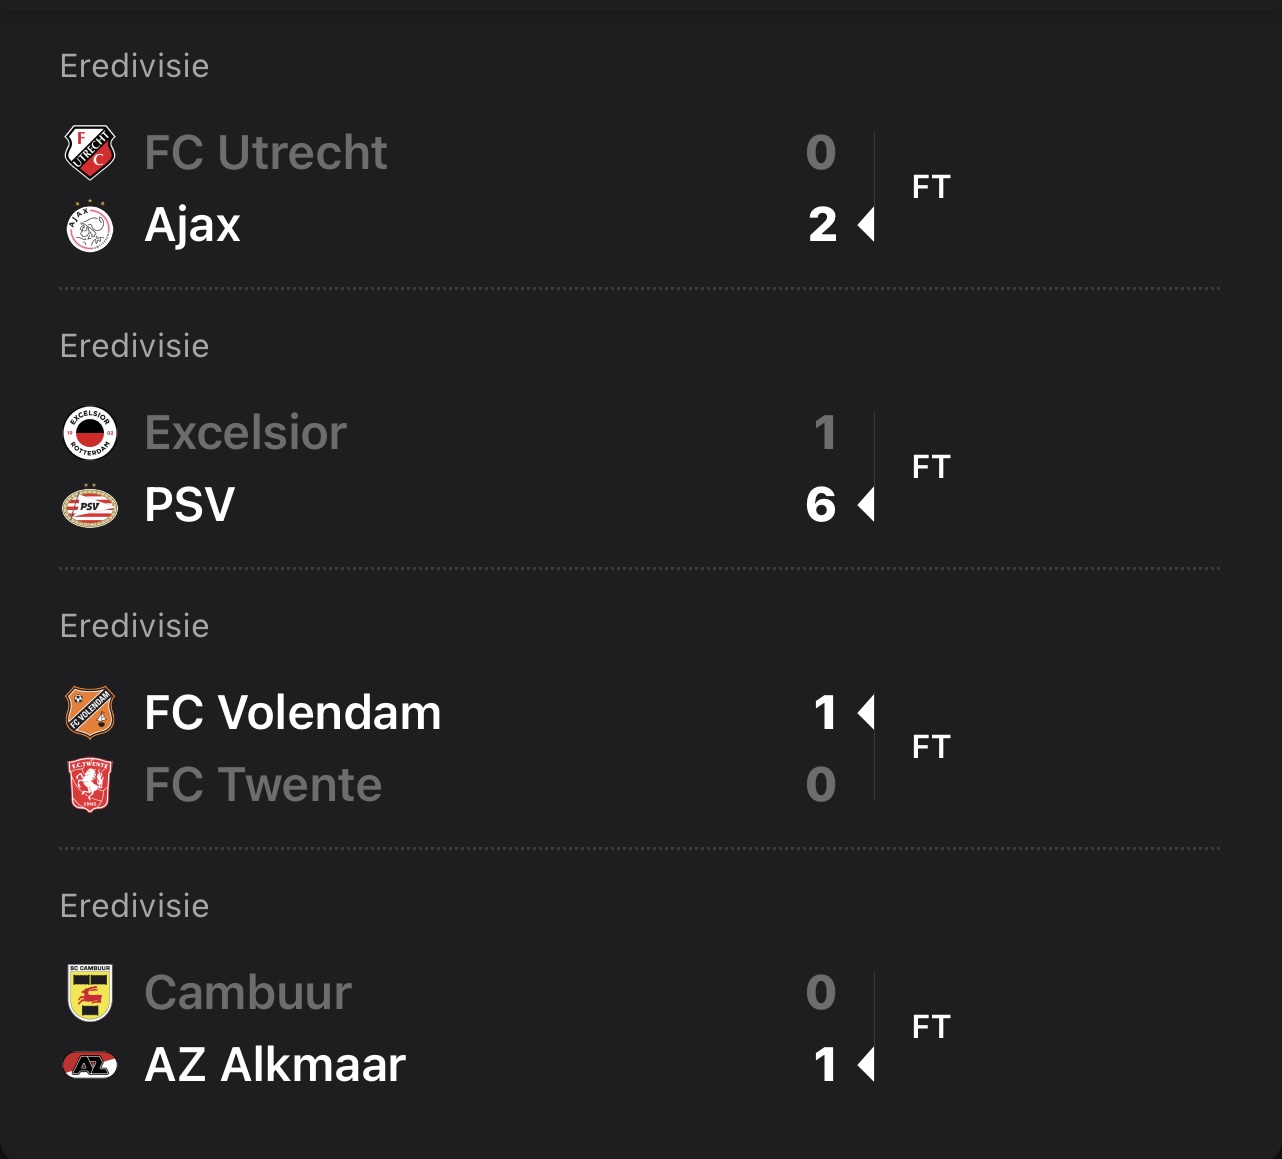1282x1159 pixels.
Task: Open the greyed-out Excelsior team name
Action: click(246, 433)
